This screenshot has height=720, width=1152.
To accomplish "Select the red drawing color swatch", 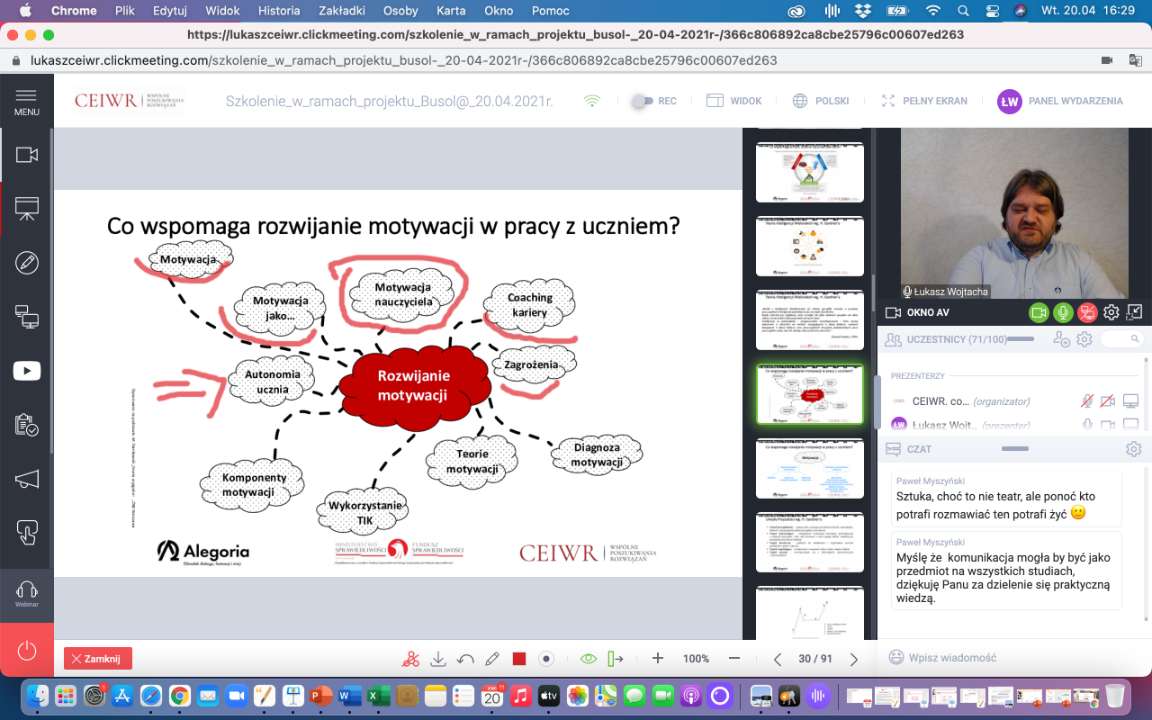I will point(519,659).
